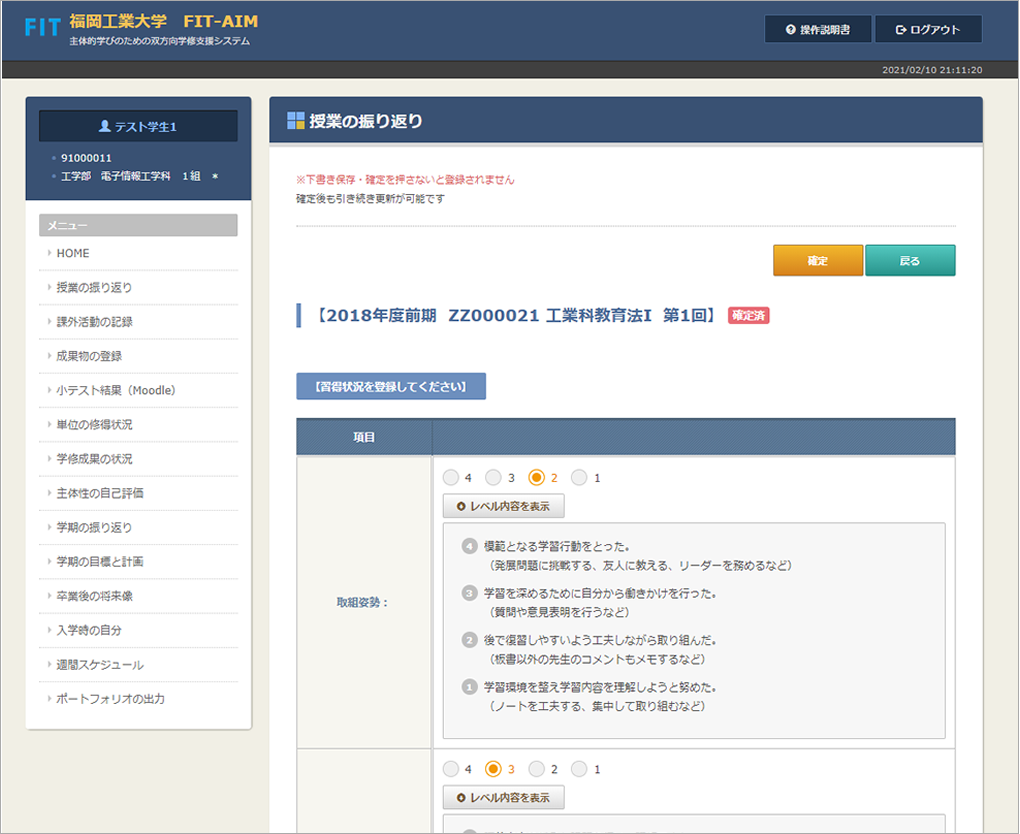The width and height of the screenshot is (1020, 834).
Task: Select rating 4 for 取組姿勢
Action: point(451,478)
